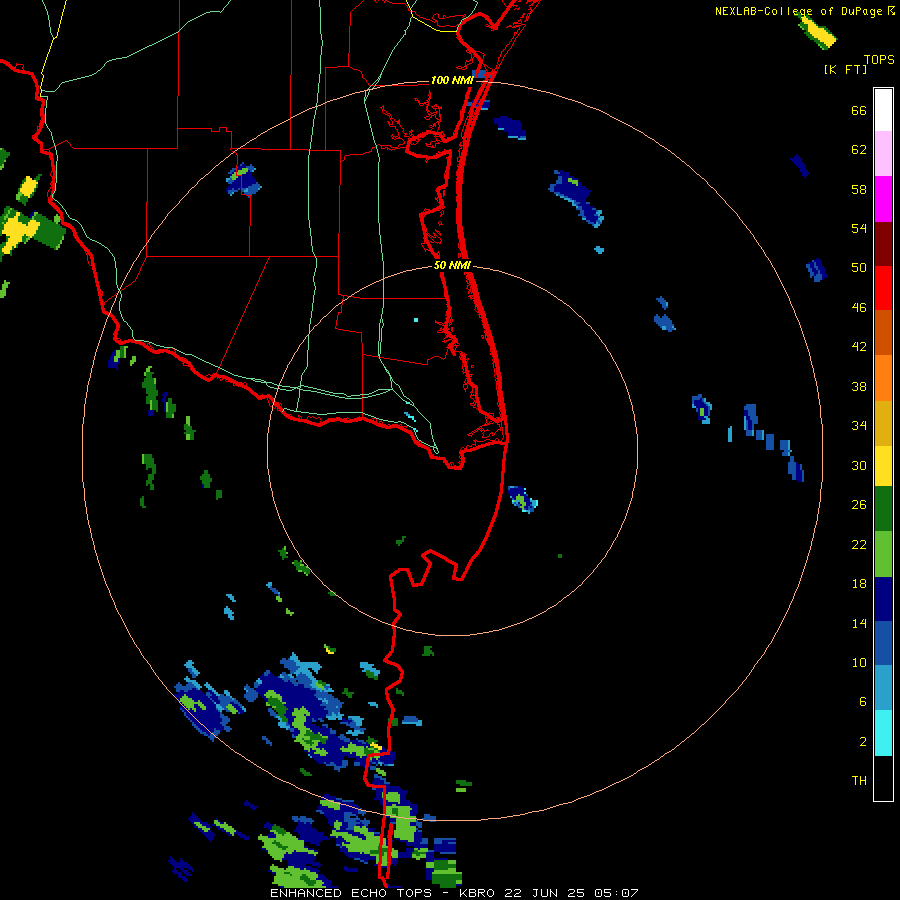Click the legend value 66

click(859, 111)
